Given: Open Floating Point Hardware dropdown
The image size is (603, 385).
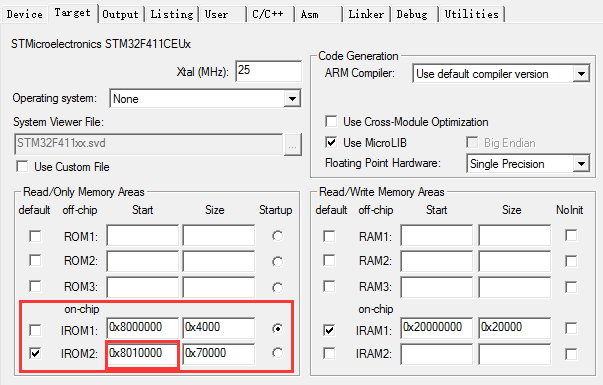Looking at the screenshot, I should click(x=528, y=164).
